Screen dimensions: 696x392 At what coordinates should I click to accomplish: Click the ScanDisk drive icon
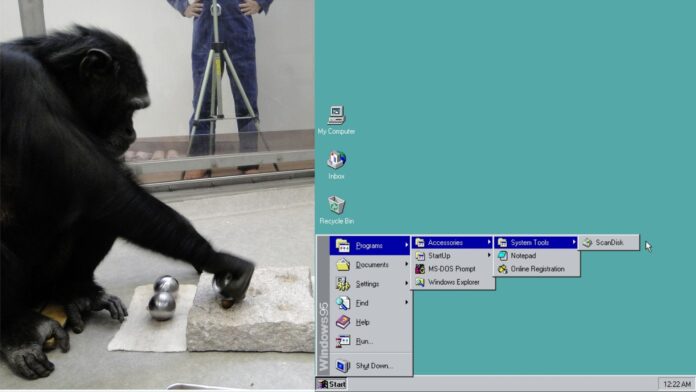click(x=587, y=242)
